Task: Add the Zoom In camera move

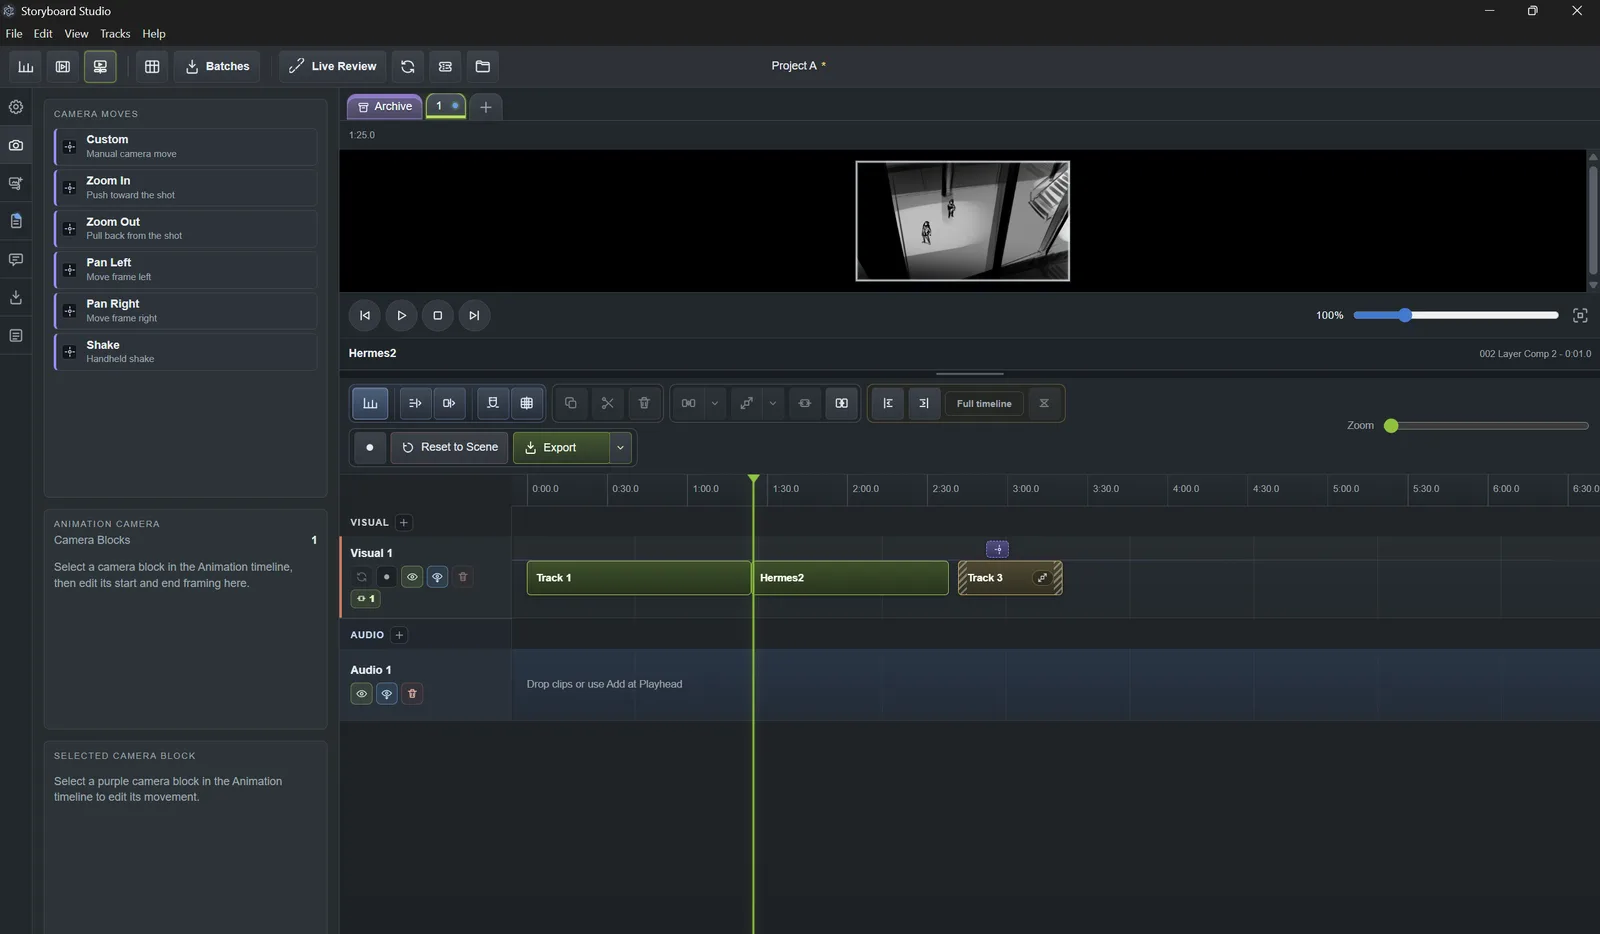Action: pyautogui.click(x=185, y=188)
